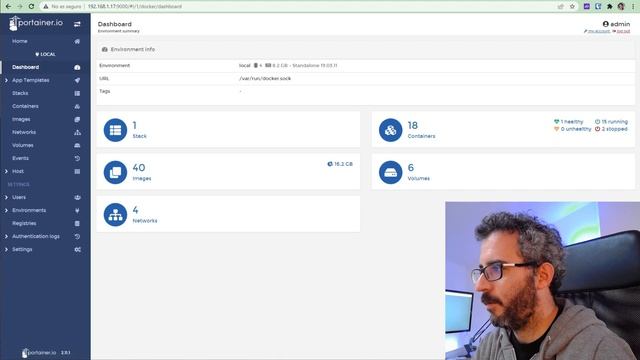
Task: Click the Registries database icon in sidebar
Action: [x=77, y=224]
